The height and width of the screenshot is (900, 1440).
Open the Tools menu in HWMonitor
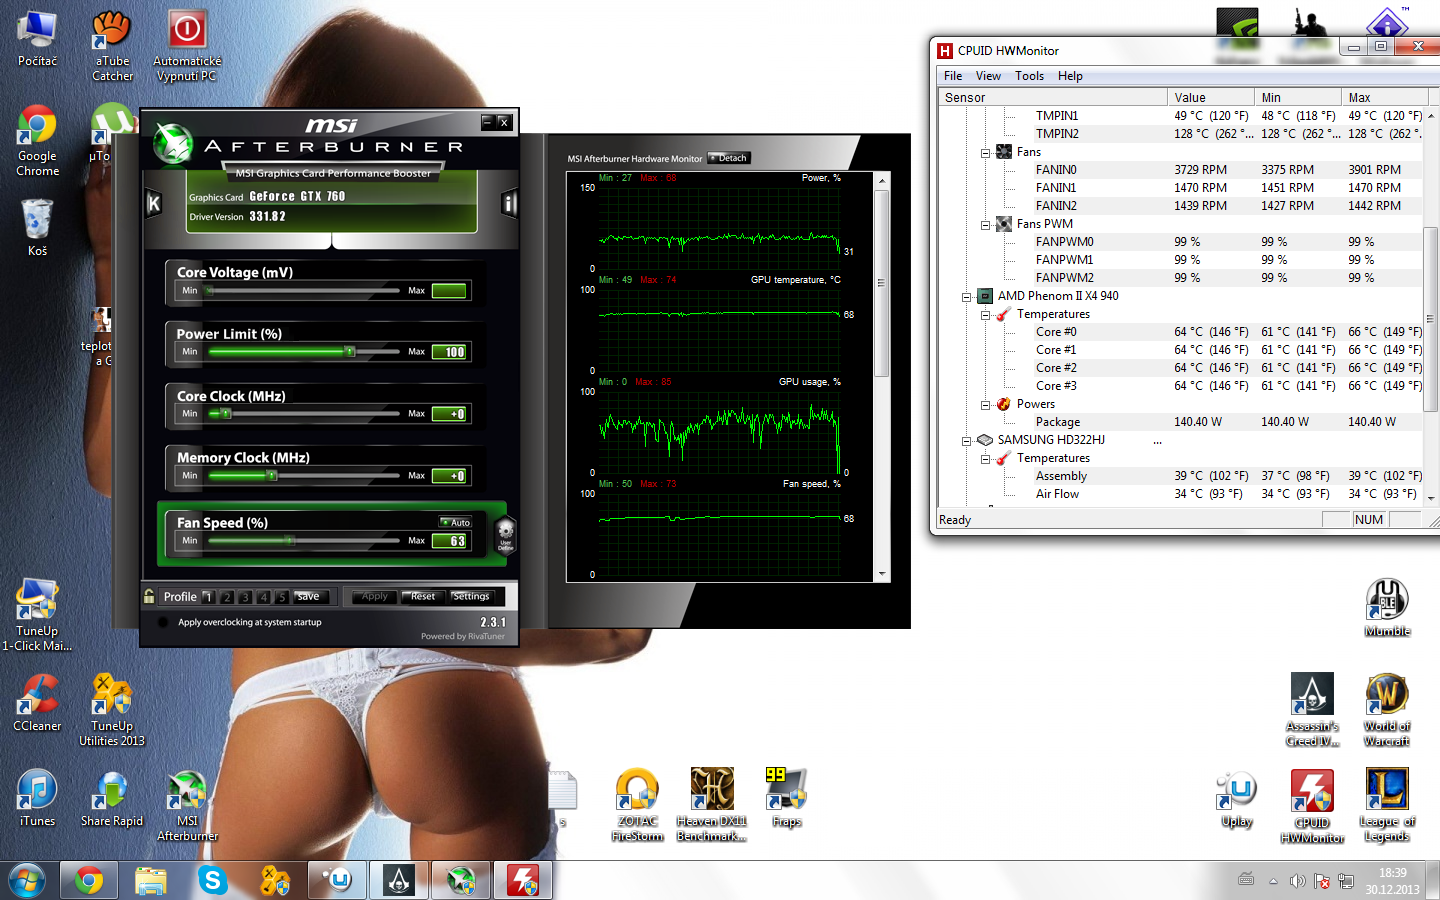click(x=1029, y=76)
